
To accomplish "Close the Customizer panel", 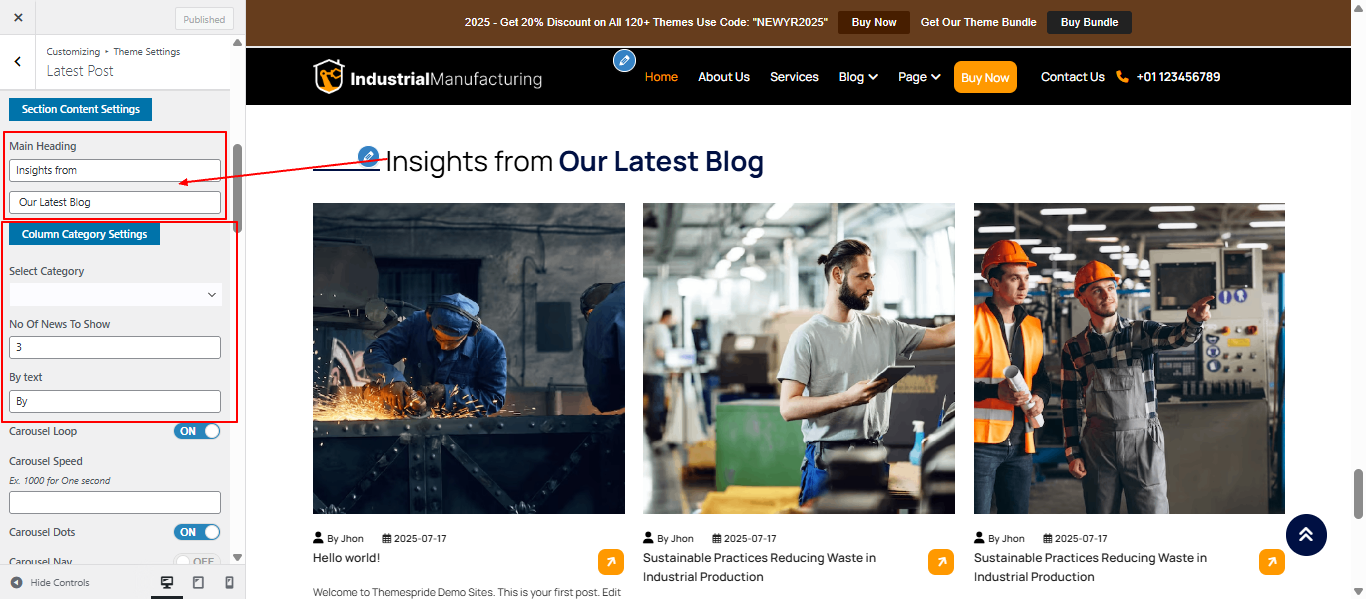I will point(18,18).
